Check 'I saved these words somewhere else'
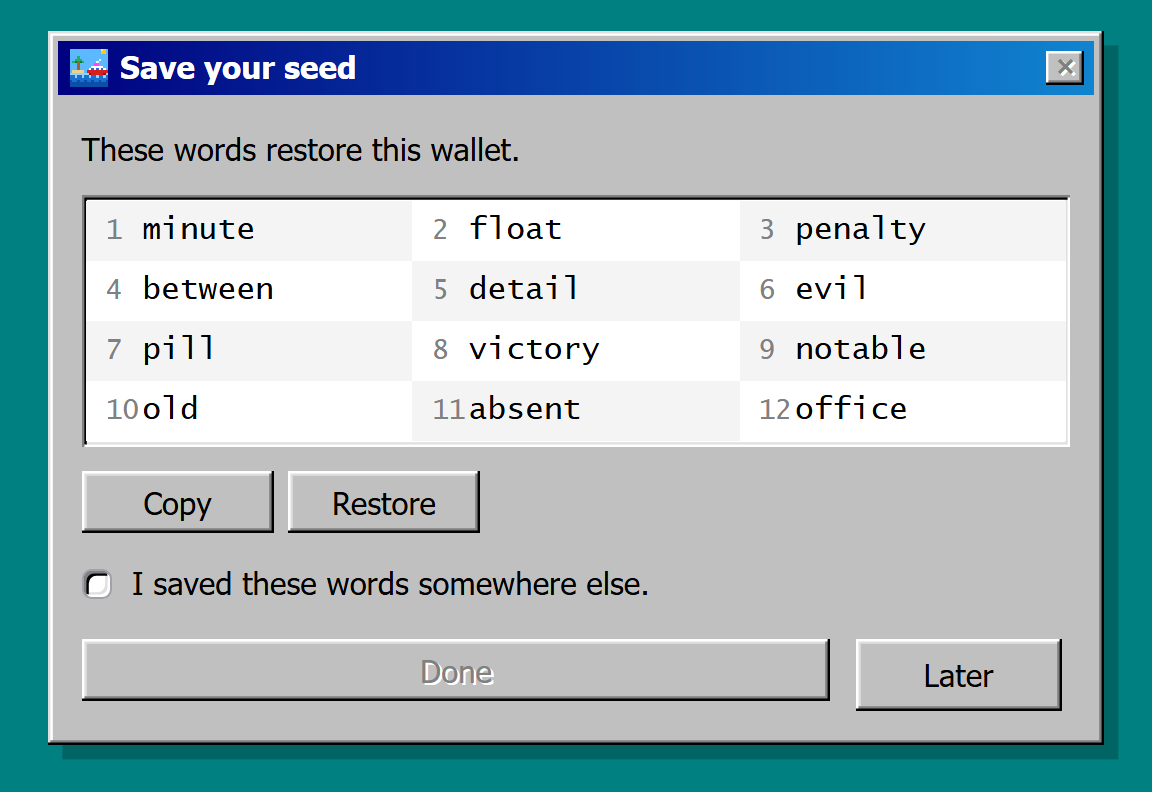This screenshot has width=1152, height=792. tap(98, 585)
